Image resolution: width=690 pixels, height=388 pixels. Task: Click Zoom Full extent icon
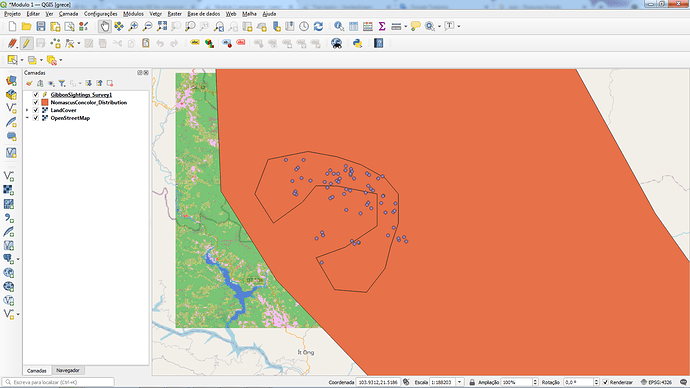tap(162, 26)
